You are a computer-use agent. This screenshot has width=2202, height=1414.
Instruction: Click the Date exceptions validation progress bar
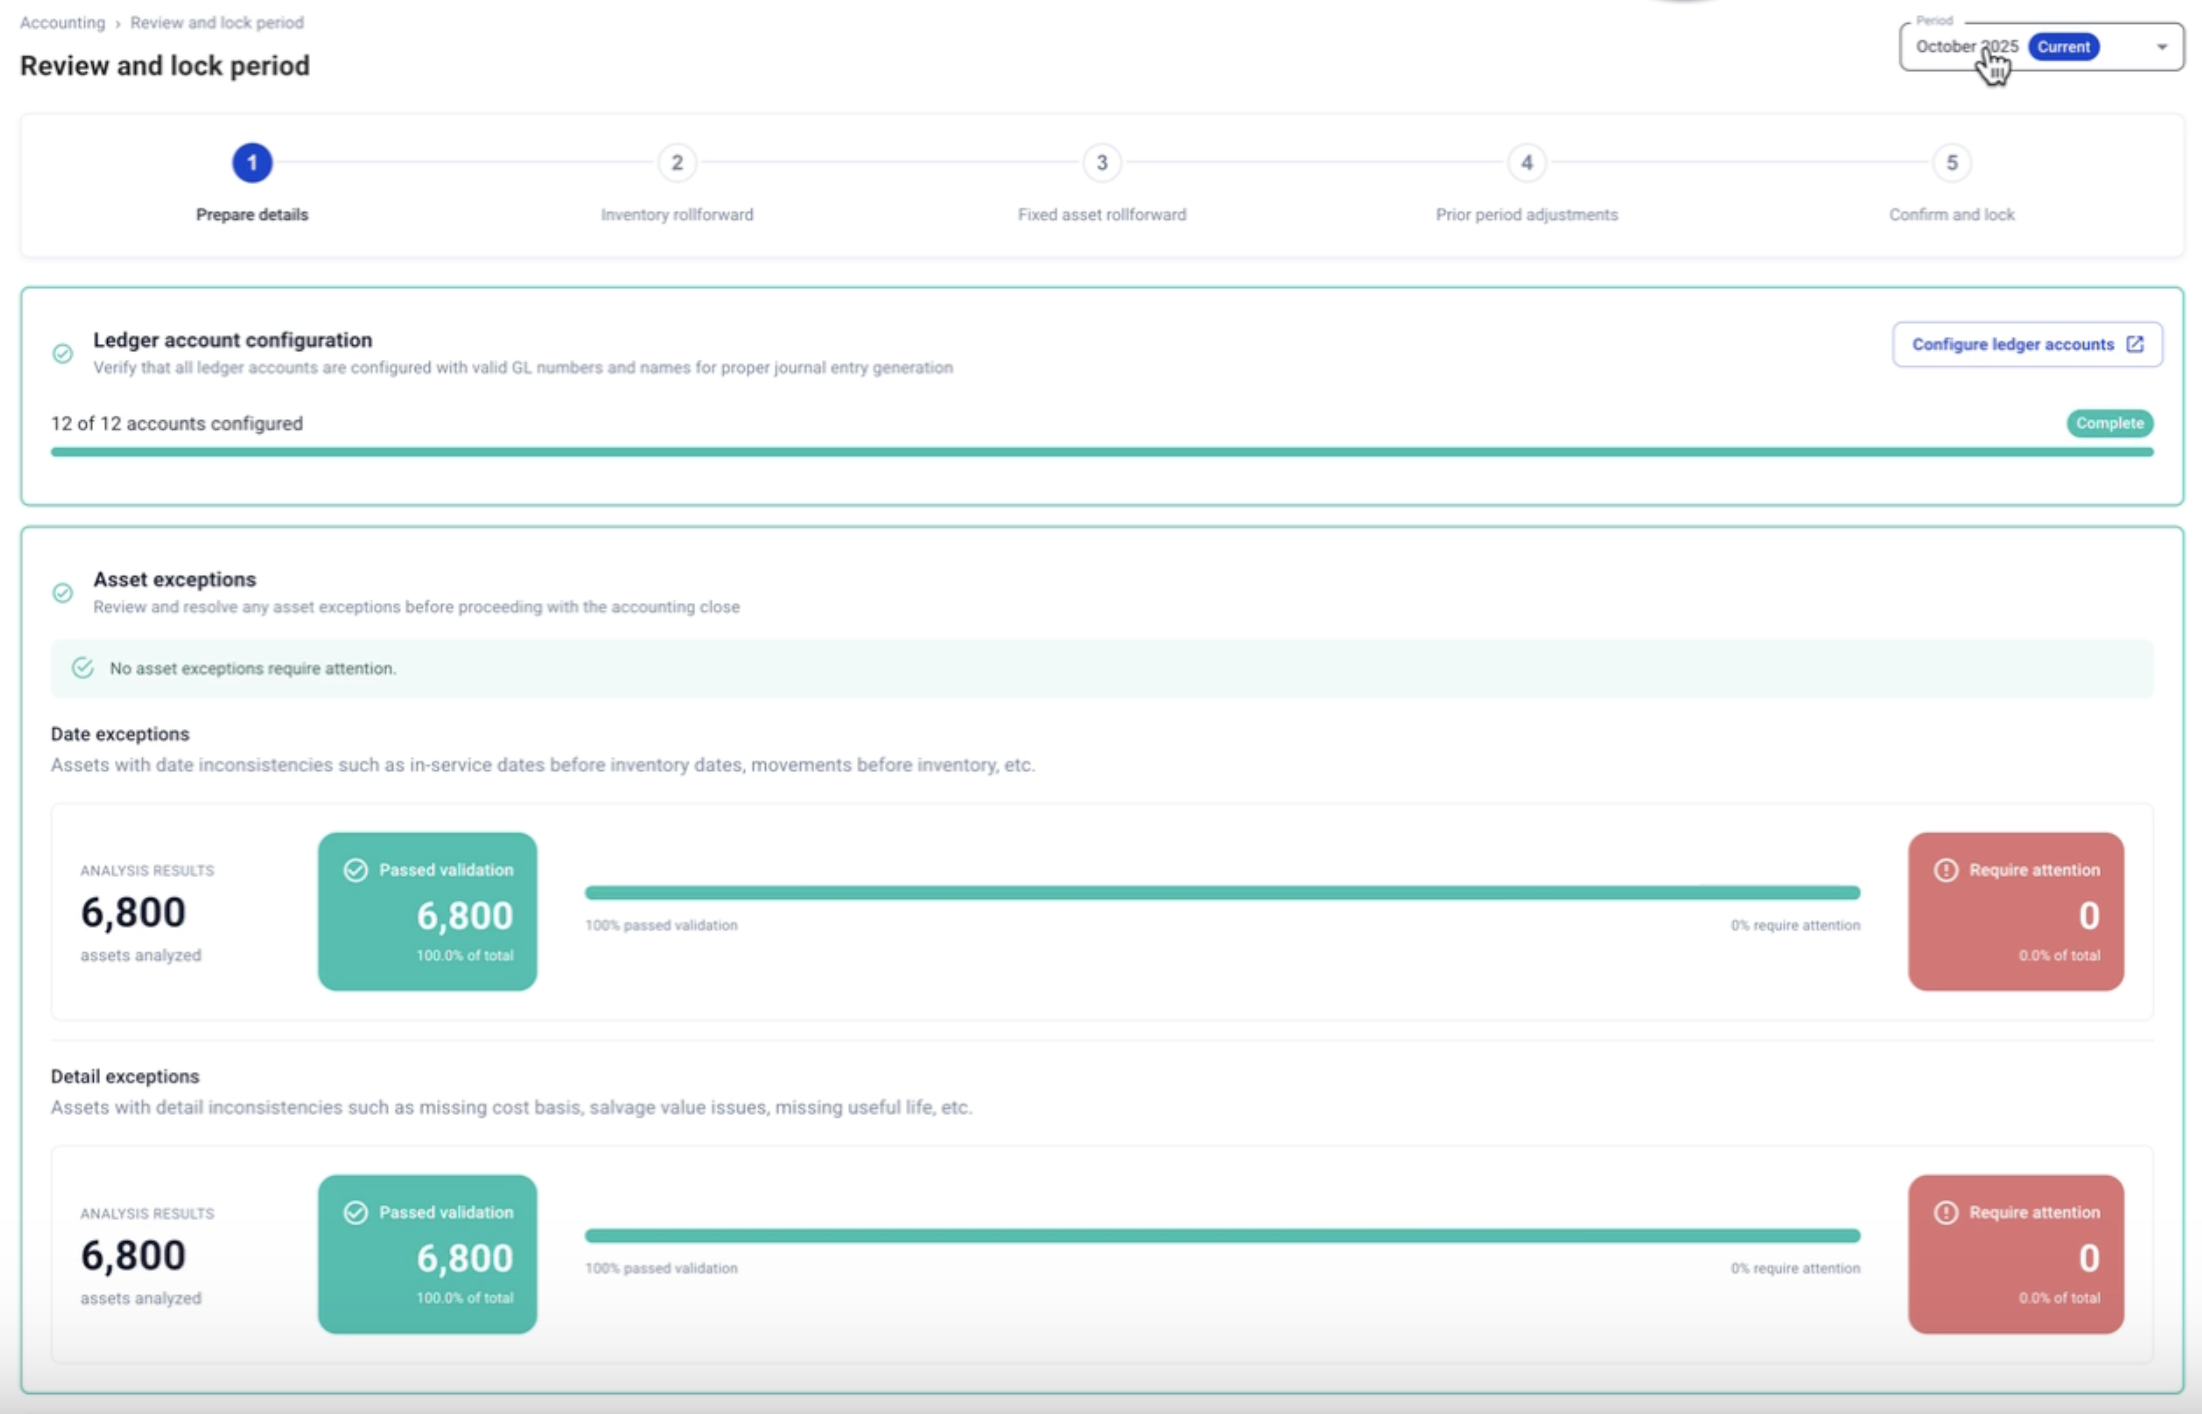click(1222, 890)
